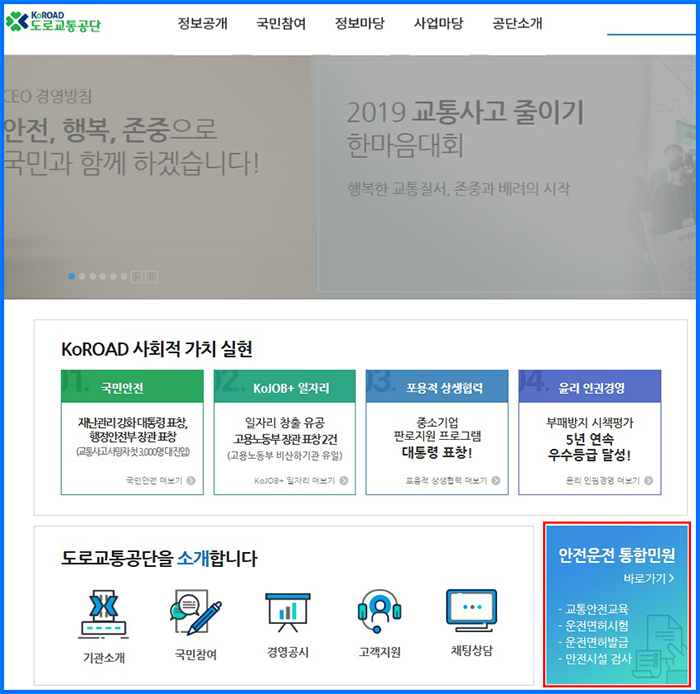Click the KoJOB+ 일자리 더보기 link
Viewport: 700px width, 694px height.
[295, 480]
